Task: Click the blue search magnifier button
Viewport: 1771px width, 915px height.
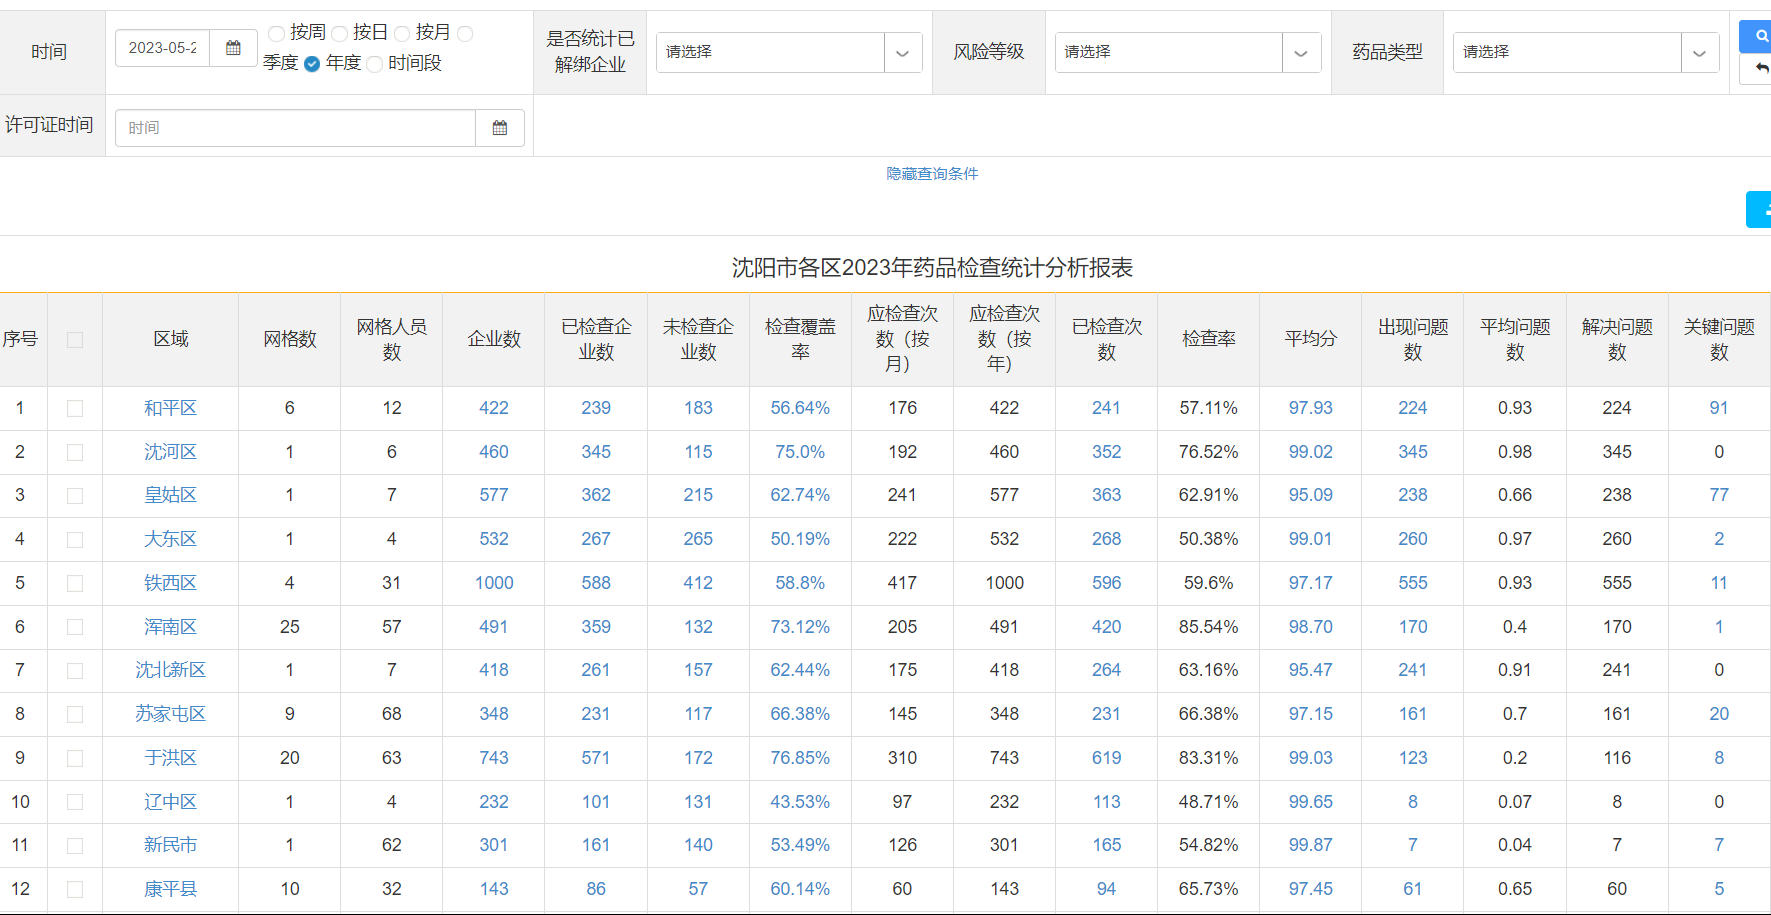Action: tap(1757, 36)
